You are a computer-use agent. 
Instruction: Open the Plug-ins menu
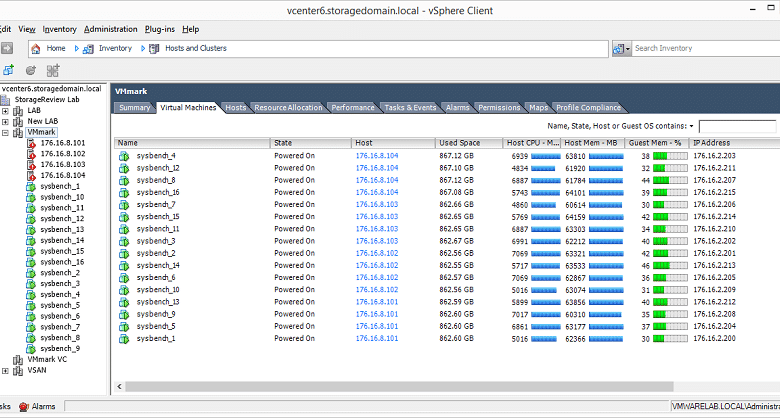click(160, 29)
